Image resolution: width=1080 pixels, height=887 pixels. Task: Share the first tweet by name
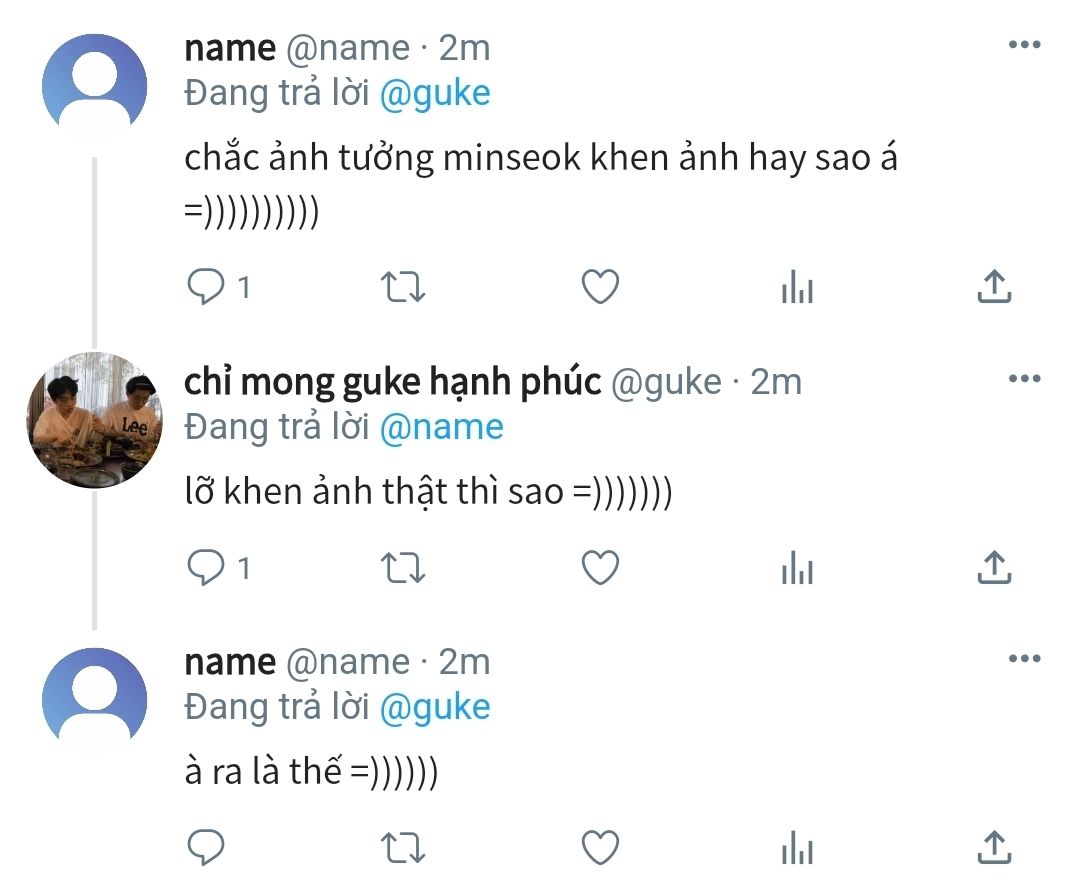[993, 288]
